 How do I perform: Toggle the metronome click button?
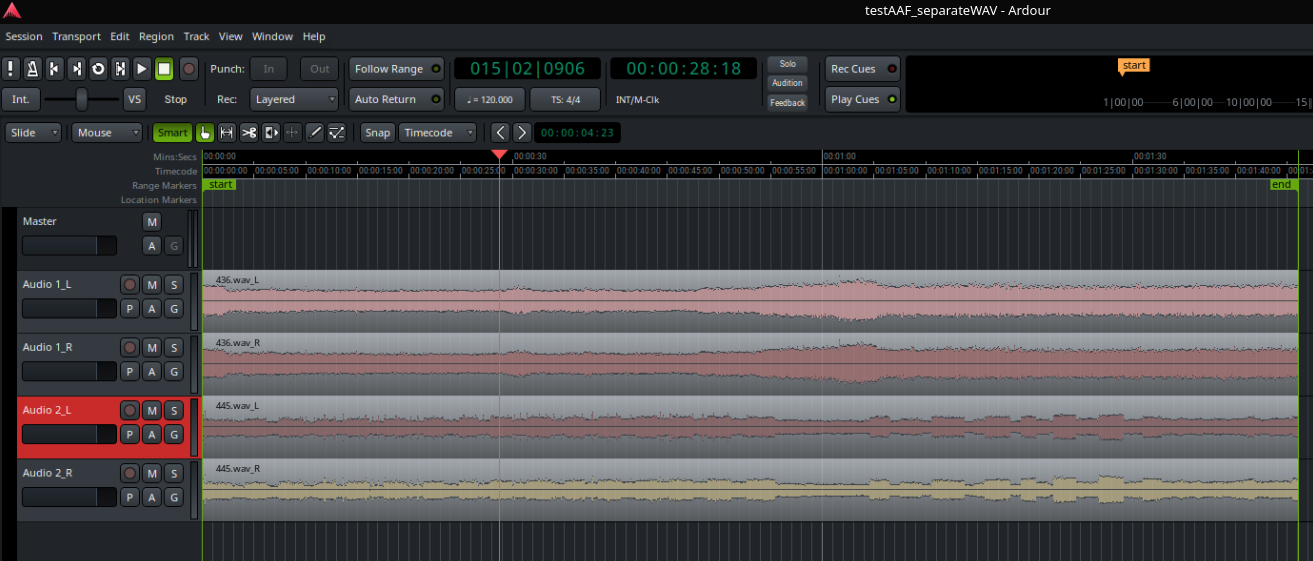pos(32,69)
